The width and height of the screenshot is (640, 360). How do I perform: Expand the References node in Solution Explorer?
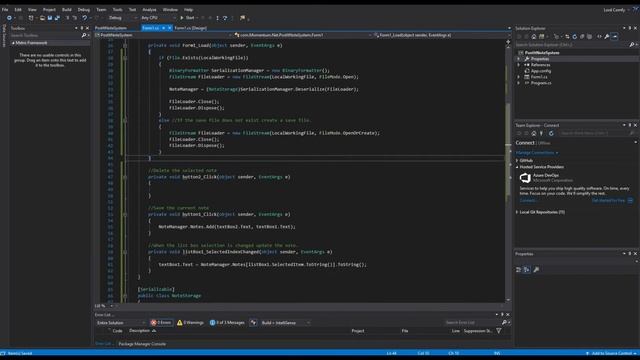click(519, 65)
